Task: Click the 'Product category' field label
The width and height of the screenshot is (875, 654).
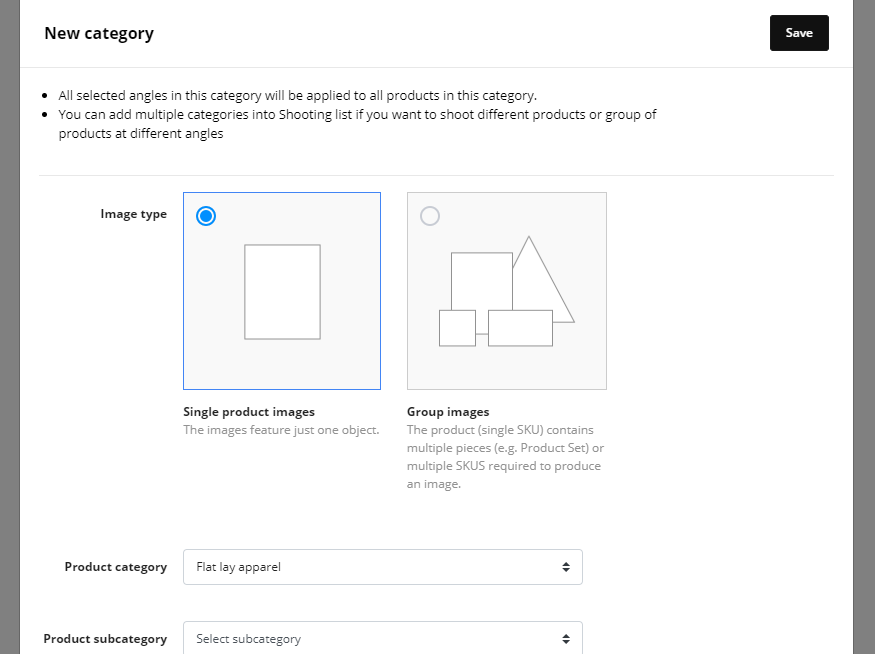Action: point(115,567)
